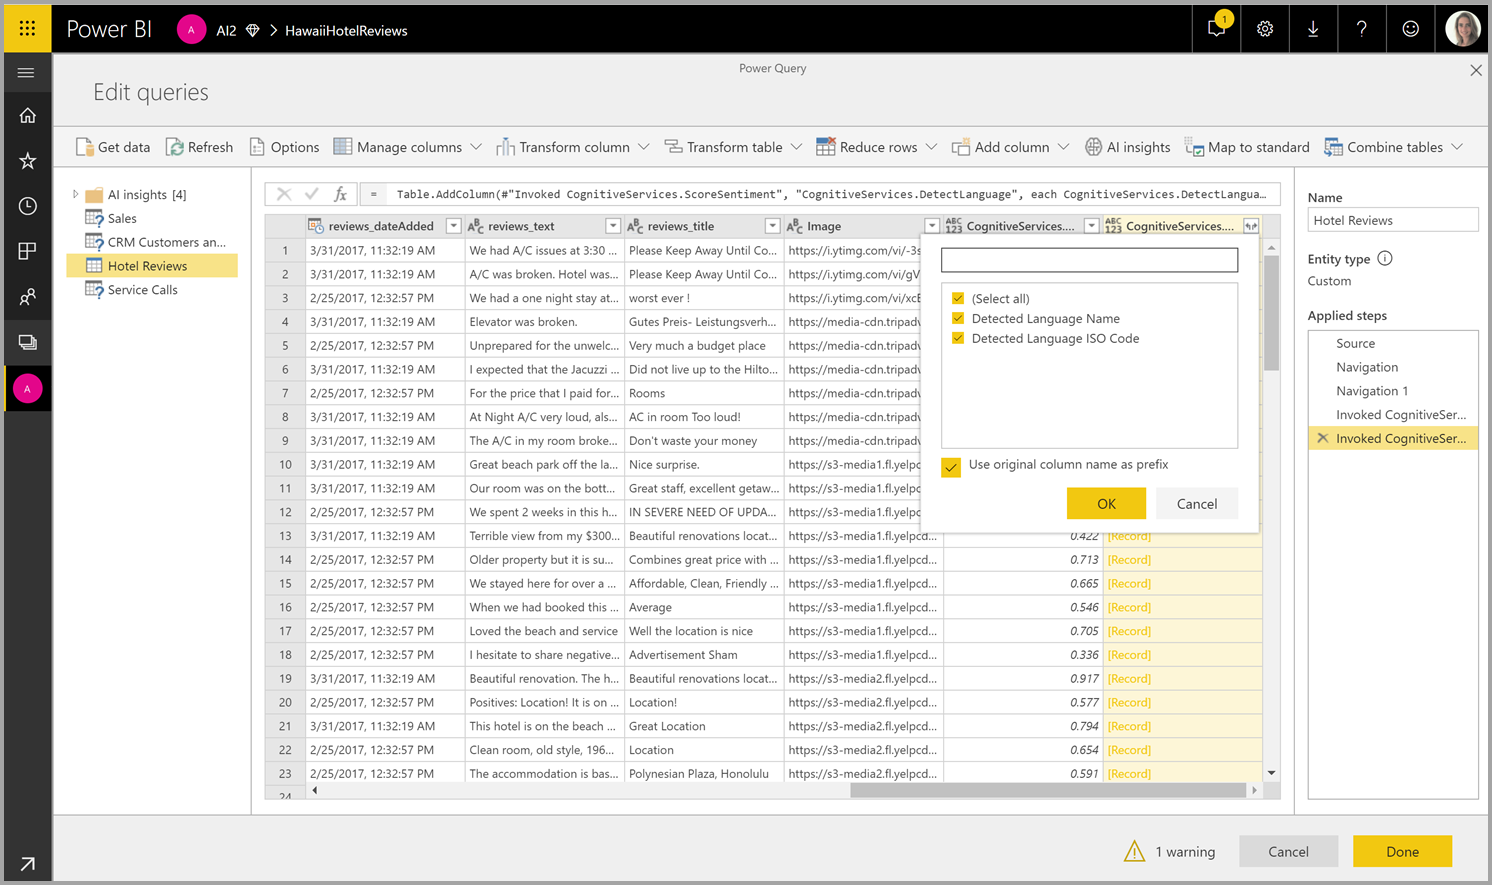Click the expand arrow icon at sidebar bottom

point(27,863)
